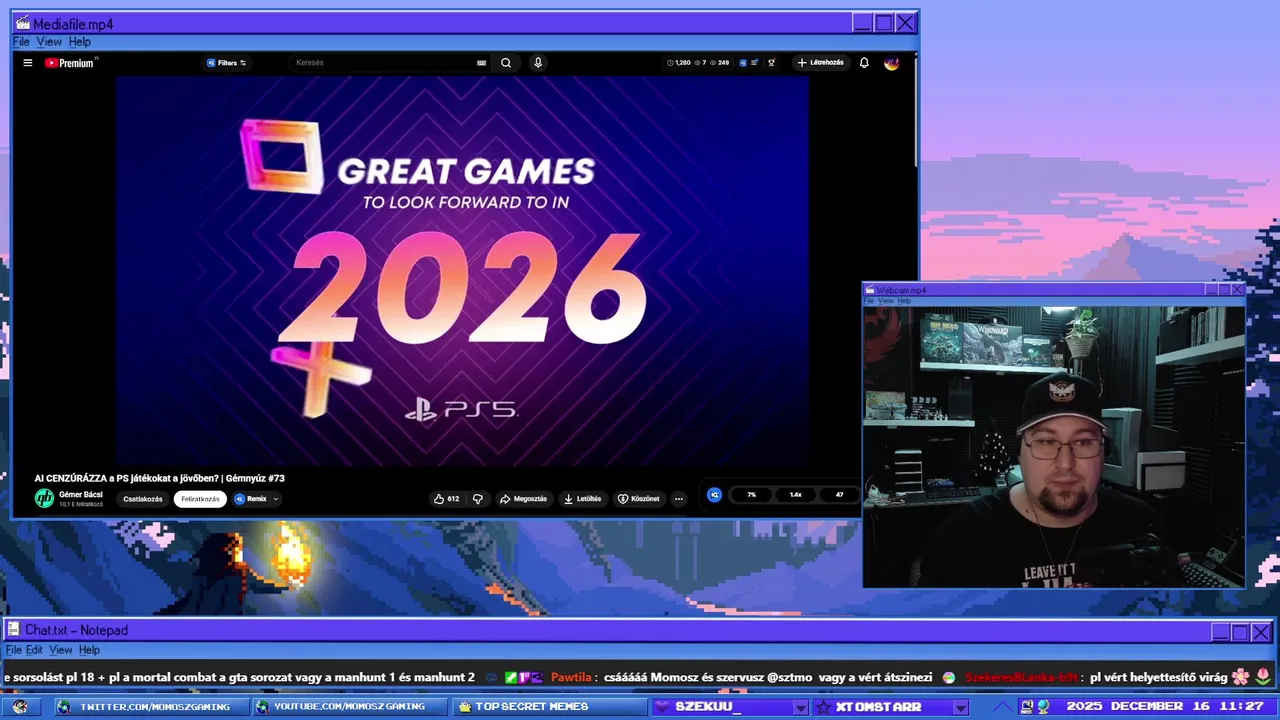Expand the dropdown arrow next to Remix

(276, 498)
